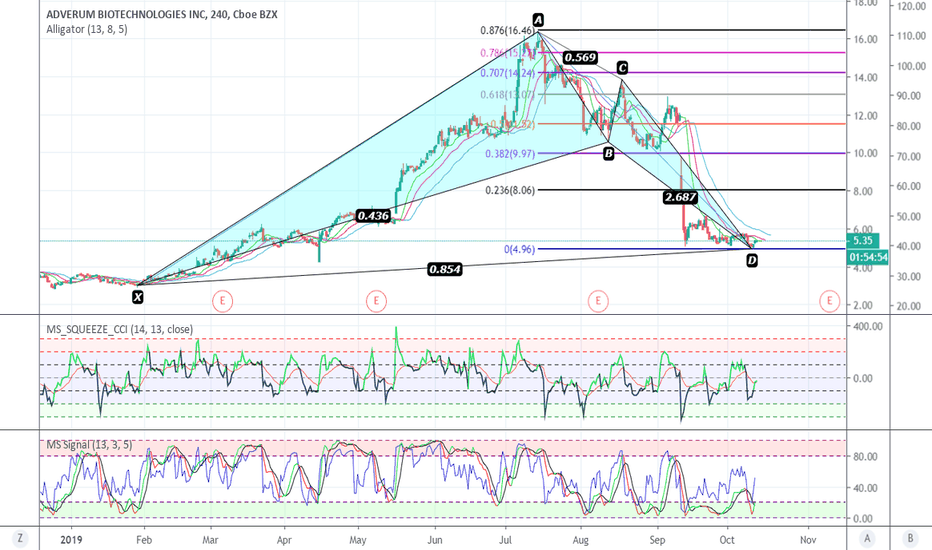
Task: Click the Jun label on the time axis
Action: (x=435, y=540)
